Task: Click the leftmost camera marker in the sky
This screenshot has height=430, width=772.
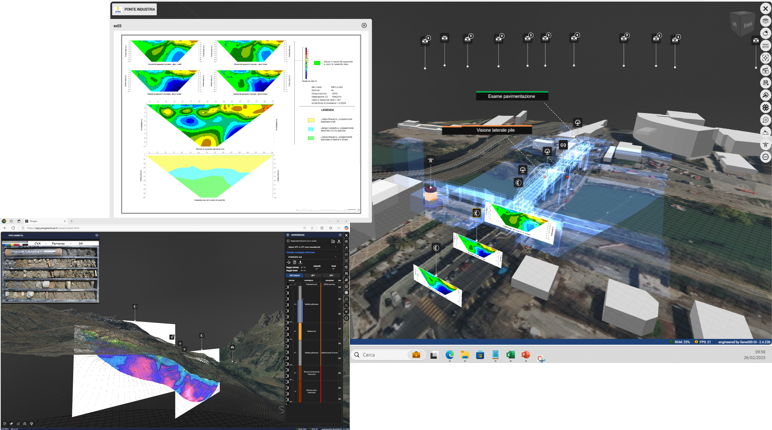Action: [x=426, y=40]
